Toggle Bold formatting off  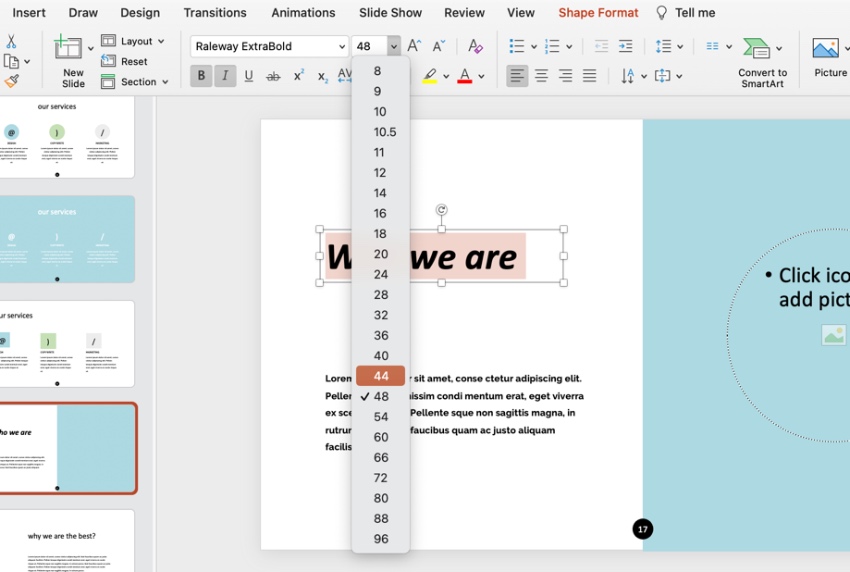[201, 76]
